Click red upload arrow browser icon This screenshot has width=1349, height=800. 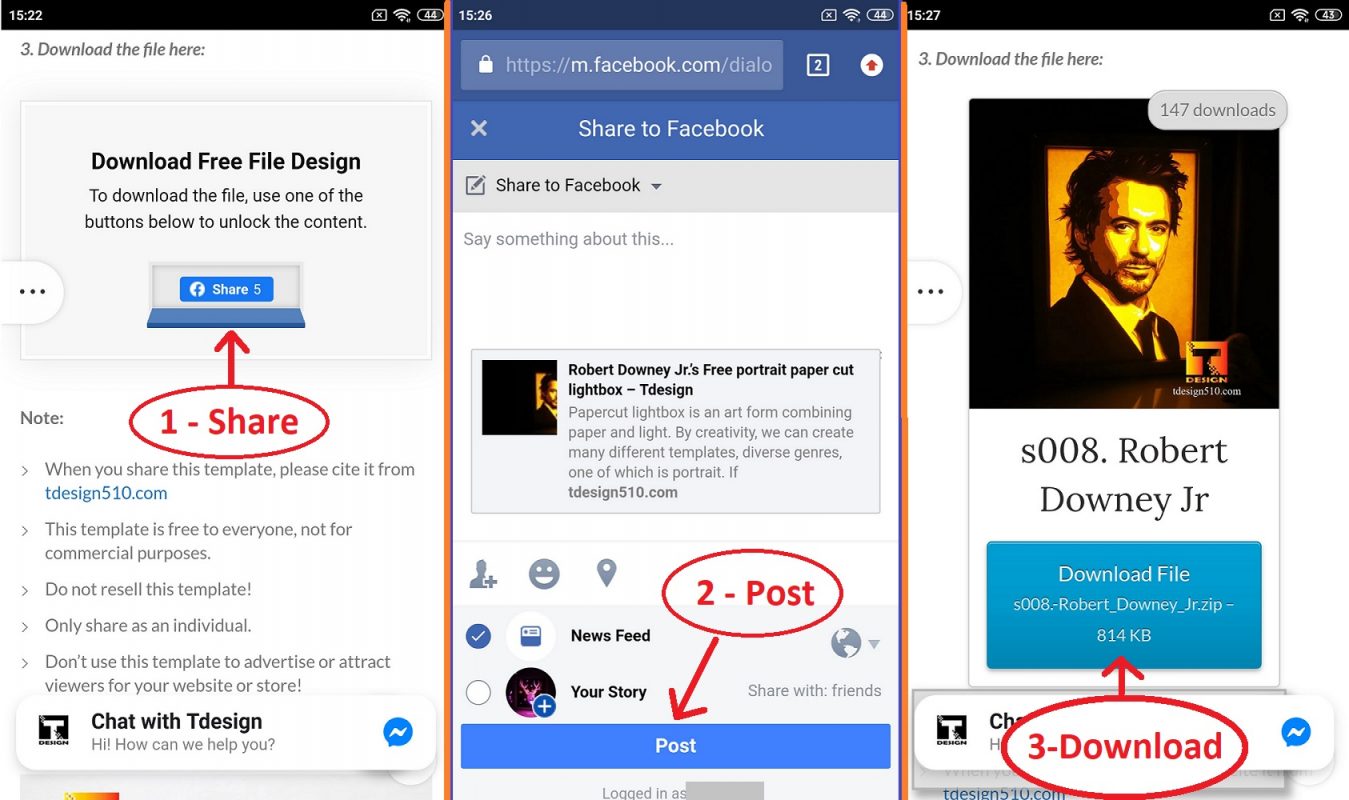[x=872, y=65]
